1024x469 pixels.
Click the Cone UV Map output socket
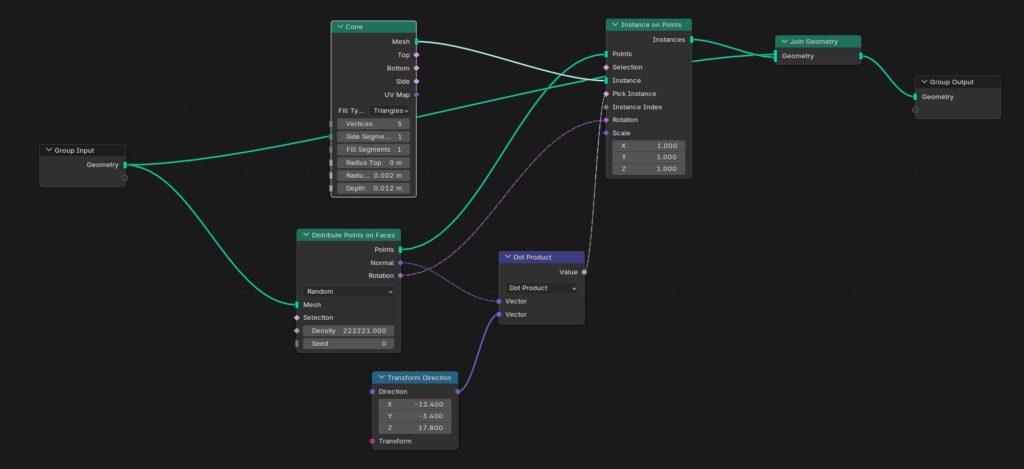click(416, 95)
